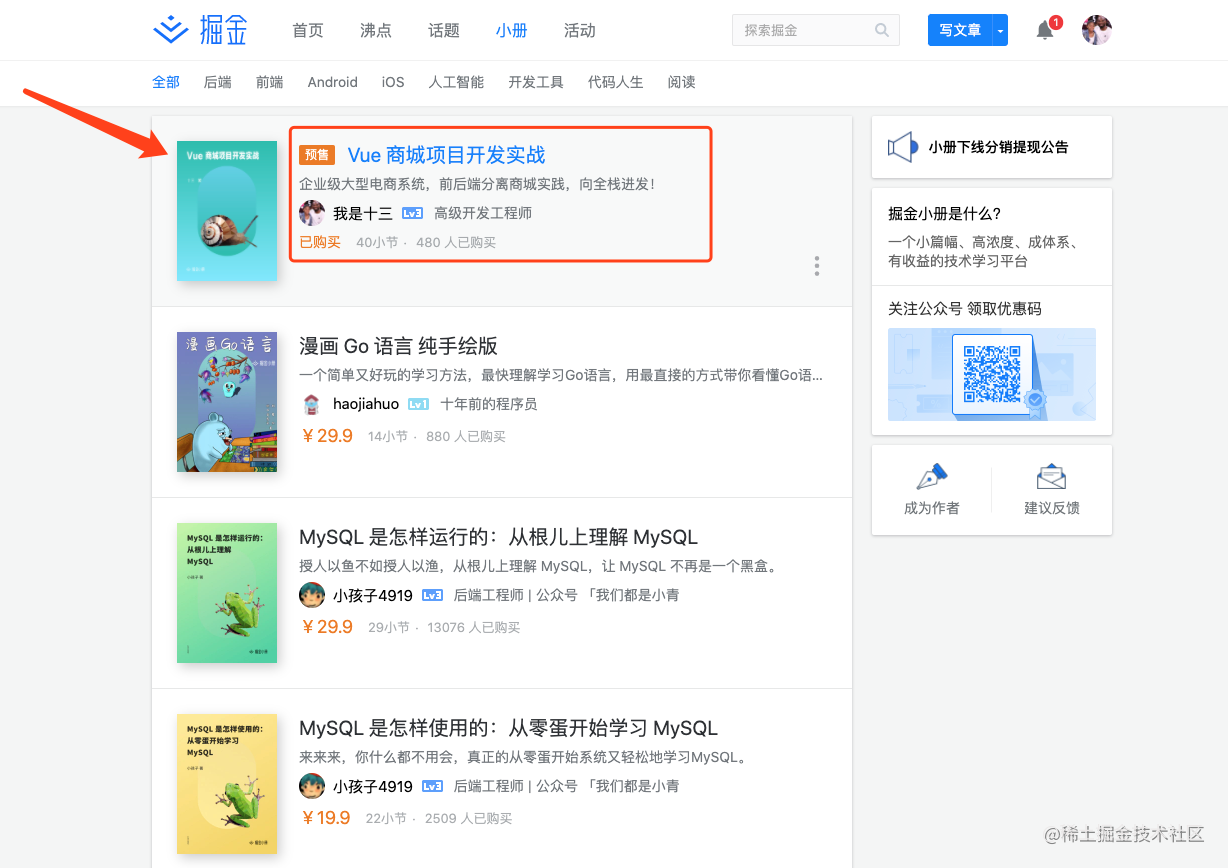Click ￥19.9 price text
This screenshot has height=868, width=1228.
(x=326, y=818)
